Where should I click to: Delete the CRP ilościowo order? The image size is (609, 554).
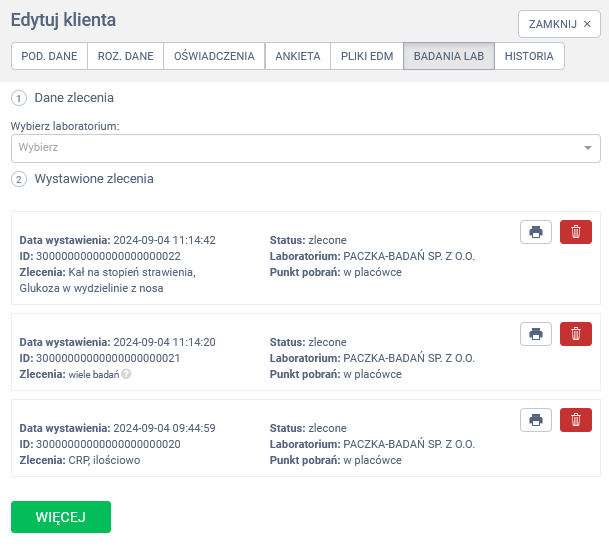pos(575,420)
